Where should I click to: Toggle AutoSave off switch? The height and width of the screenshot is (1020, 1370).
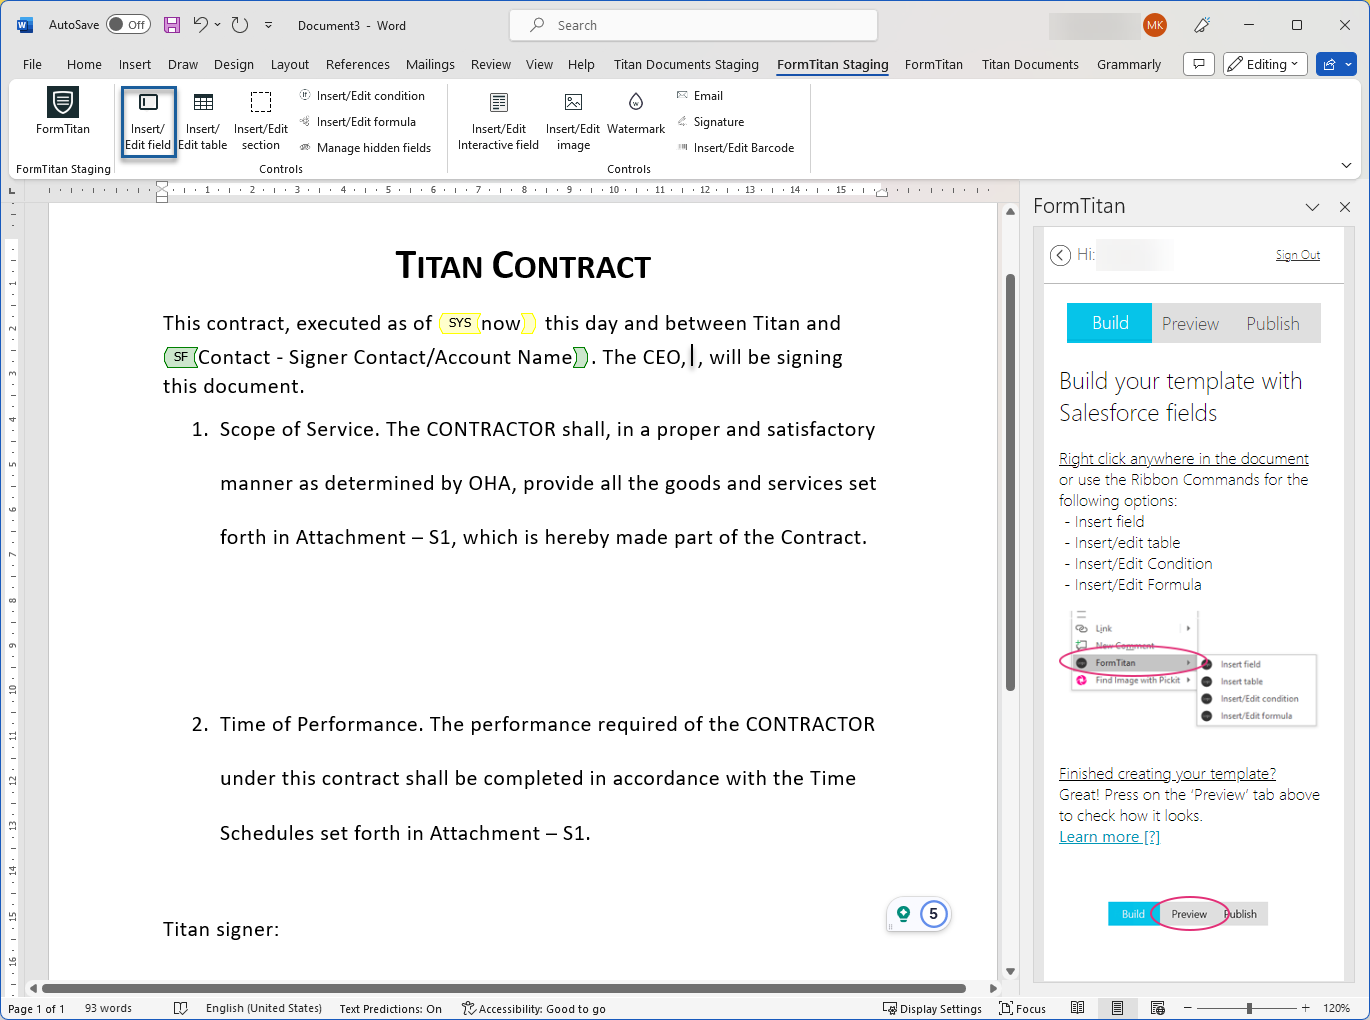pyautogui.click(x=128, y=25)
